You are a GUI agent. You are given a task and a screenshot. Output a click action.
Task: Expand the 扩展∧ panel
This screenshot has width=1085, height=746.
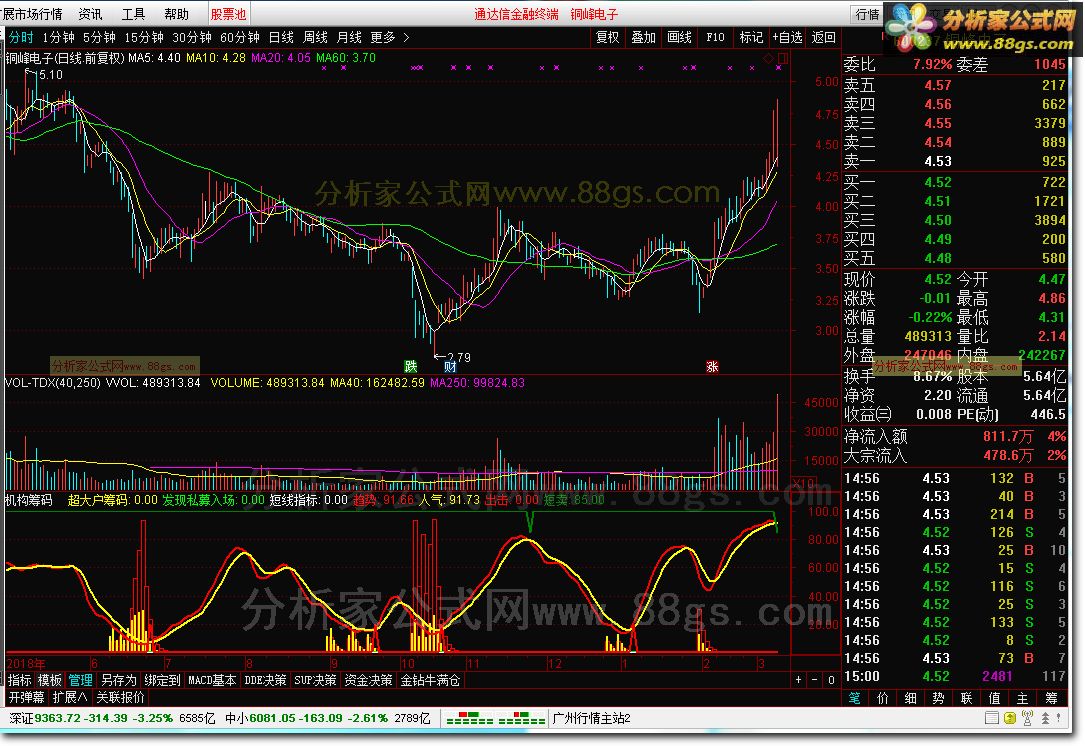(70, 697)
